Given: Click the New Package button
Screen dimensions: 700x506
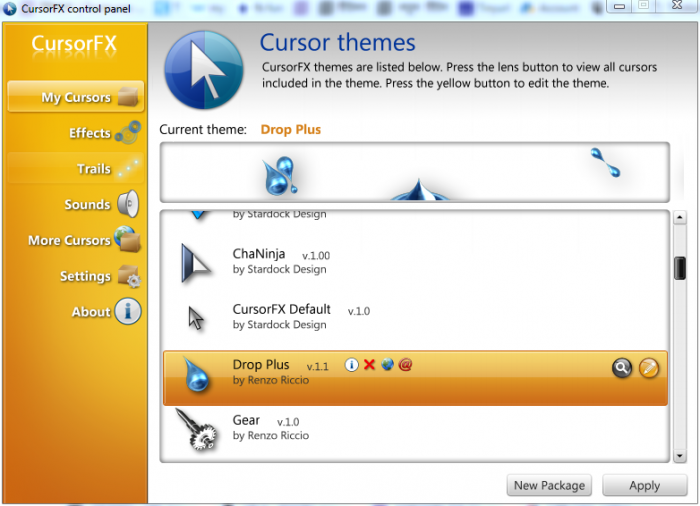Looking at the screenshot, I should click(549, 485).
